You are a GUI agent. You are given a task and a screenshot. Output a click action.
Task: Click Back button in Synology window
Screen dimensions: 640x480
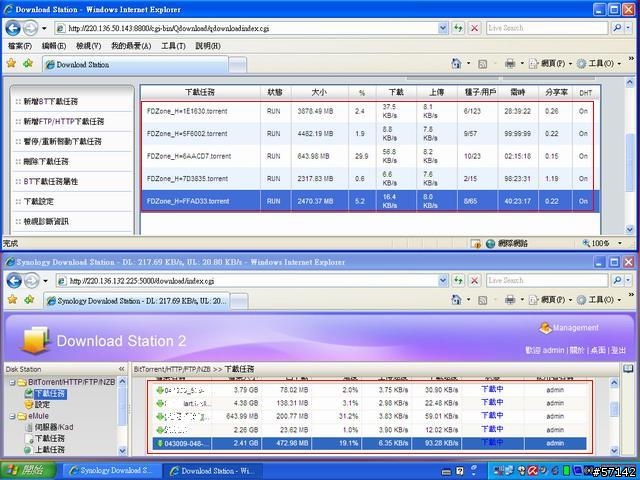[14, 281]
